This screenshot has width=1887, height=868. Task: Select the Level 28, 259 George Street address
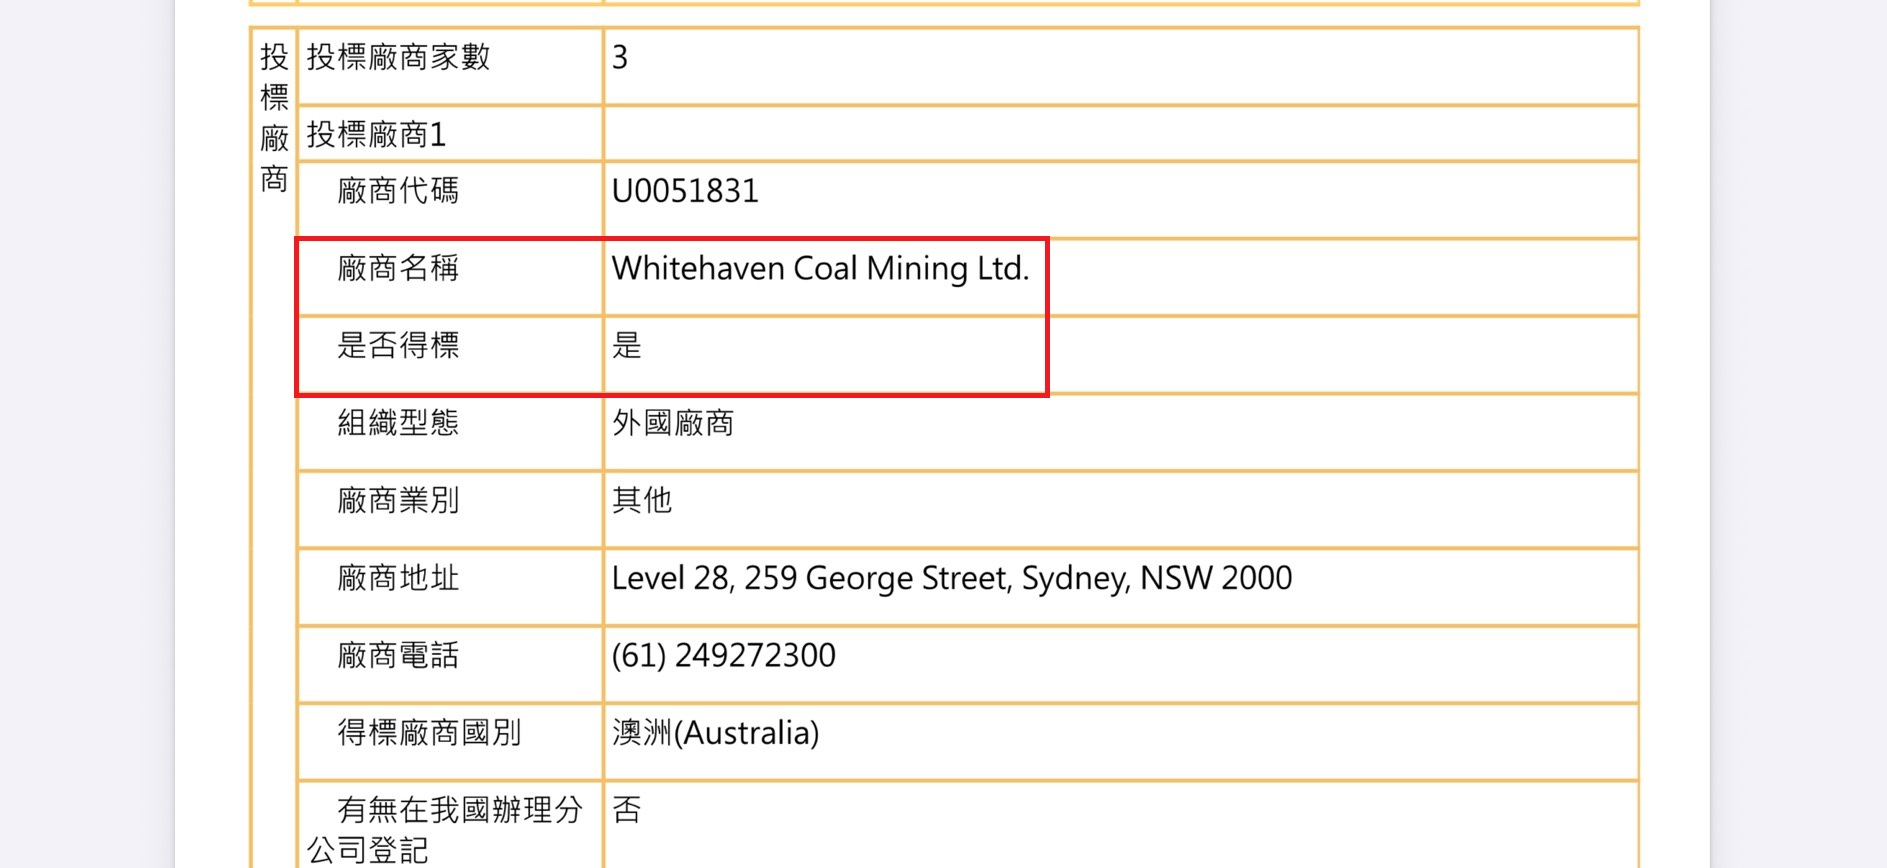(952, 578)
